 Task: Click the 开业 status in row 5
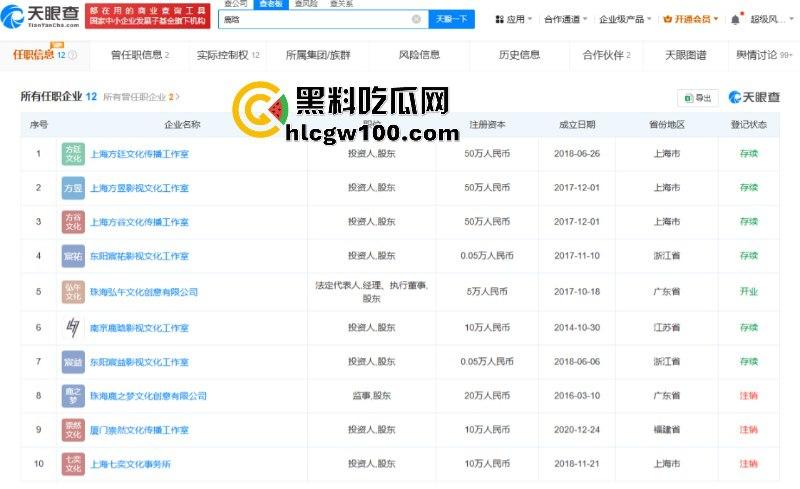coord(748,291)
